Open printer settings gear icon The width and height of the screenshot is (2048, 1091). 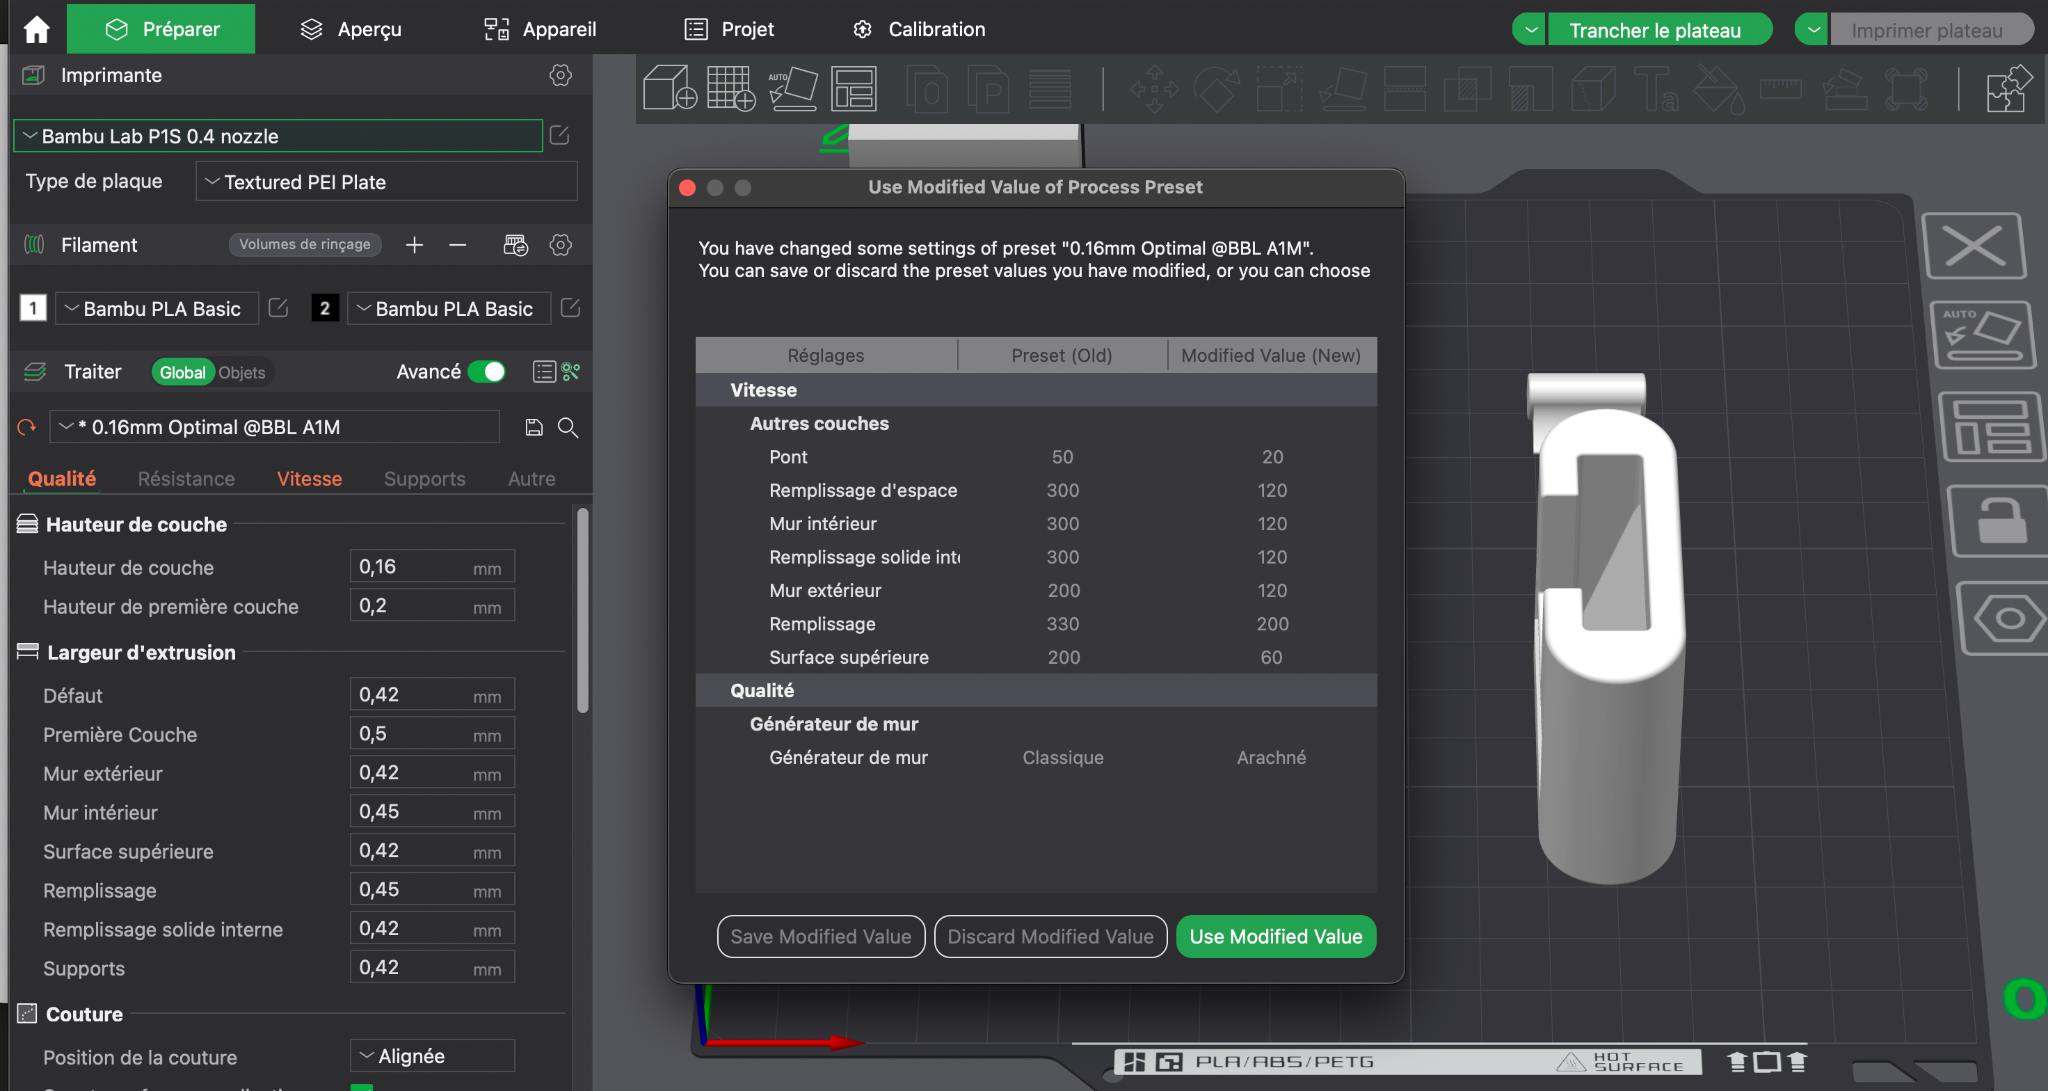tap(561, 75)
